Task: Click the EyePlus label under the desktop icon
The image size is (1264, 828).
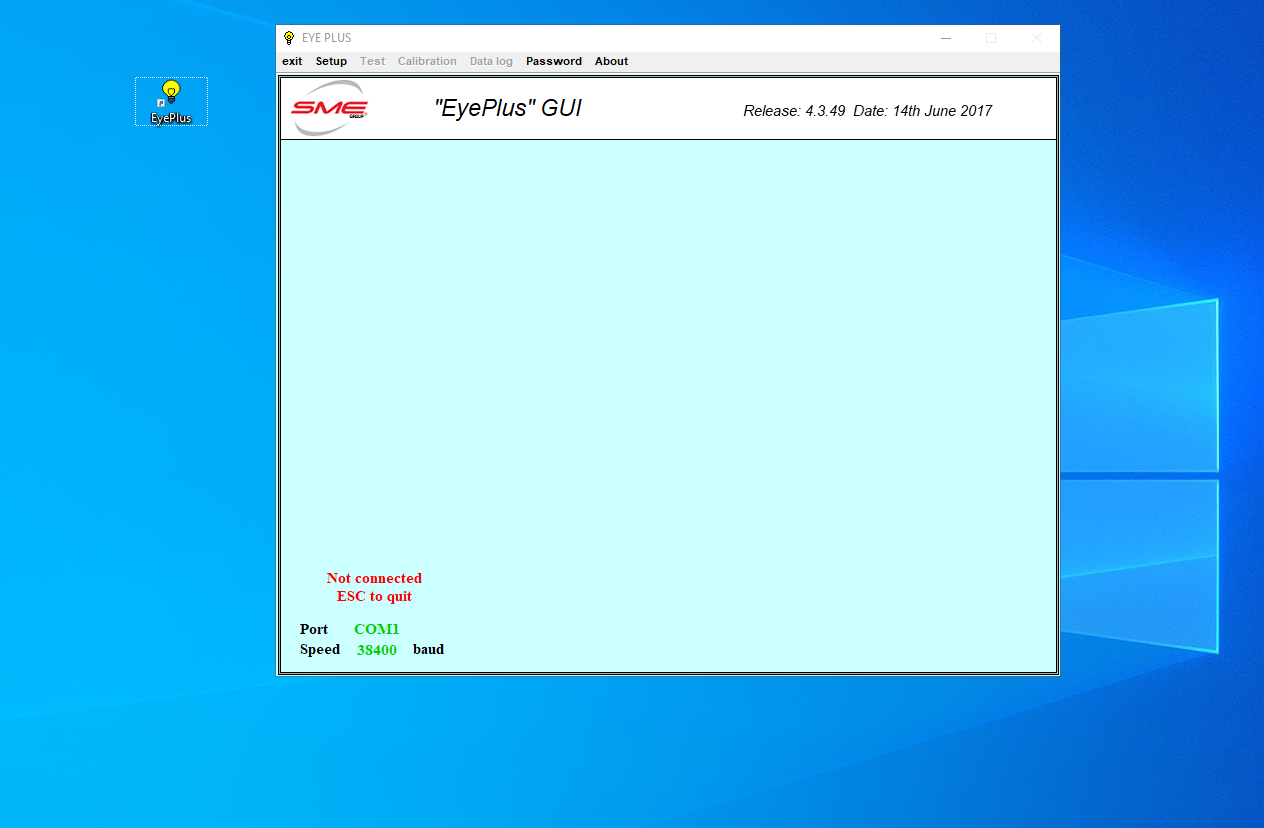Action: click(x=170, y=118)
